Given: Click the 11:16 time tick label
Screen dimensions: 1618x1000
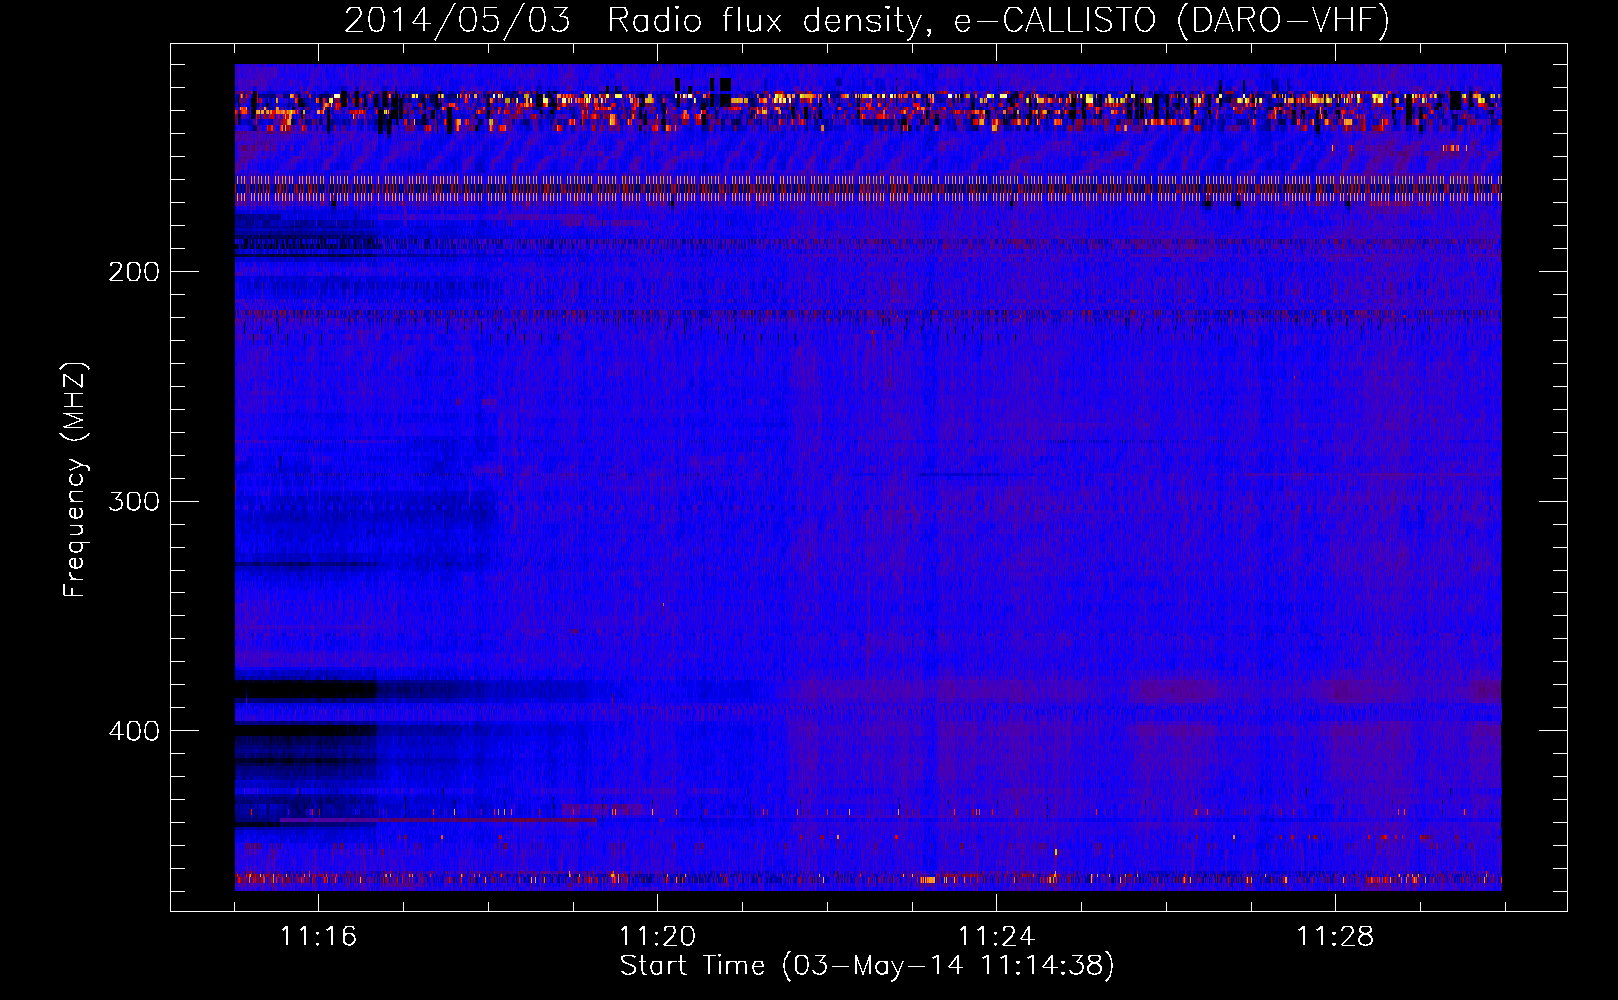Looking at the screenshot, I should click(318, 937).
